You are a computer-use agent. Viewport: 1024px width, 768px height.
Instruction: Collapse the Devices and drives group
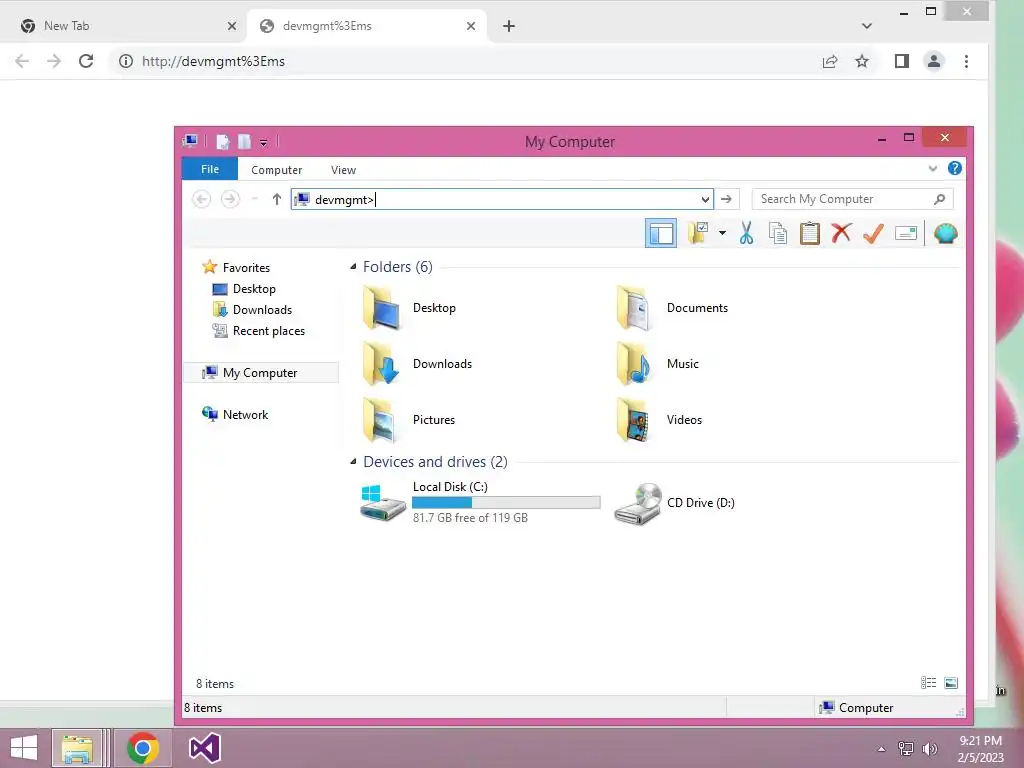pos(353,462)
